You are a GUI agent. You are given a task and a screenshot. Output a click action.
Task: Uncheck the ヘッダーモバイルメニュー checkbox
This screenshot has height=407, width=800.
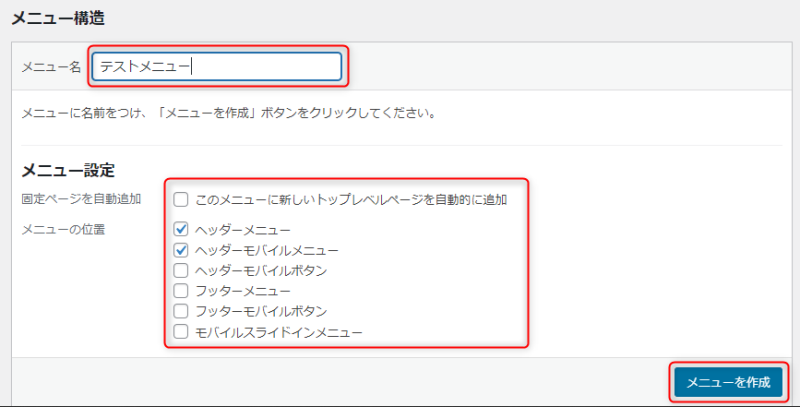click(x=181, y=250)
